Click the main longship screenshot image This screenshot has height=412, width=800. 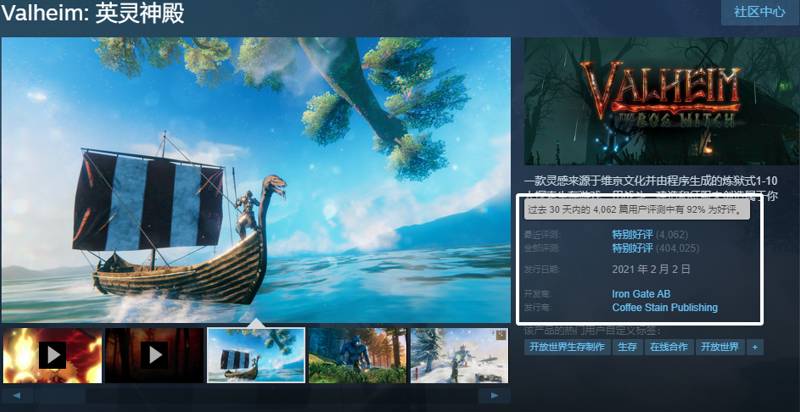coord(256,179)
